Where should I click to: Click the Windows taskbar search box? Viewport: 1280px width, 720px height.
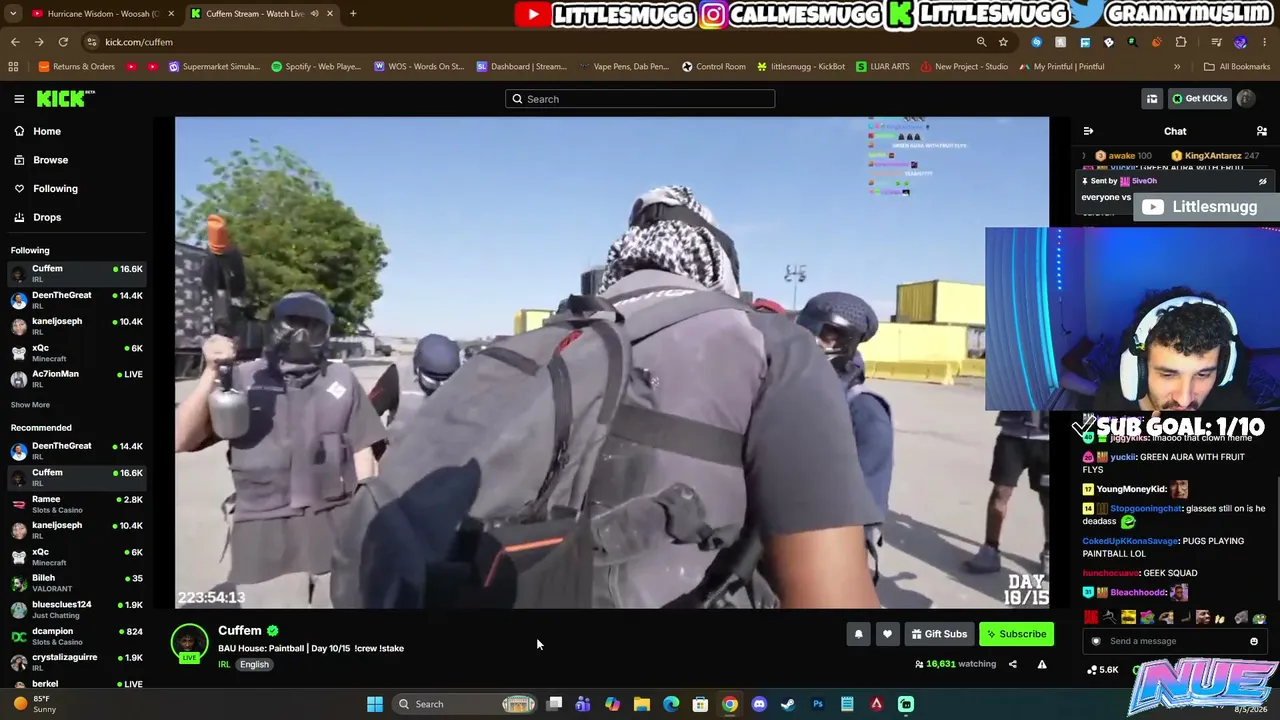466,704
